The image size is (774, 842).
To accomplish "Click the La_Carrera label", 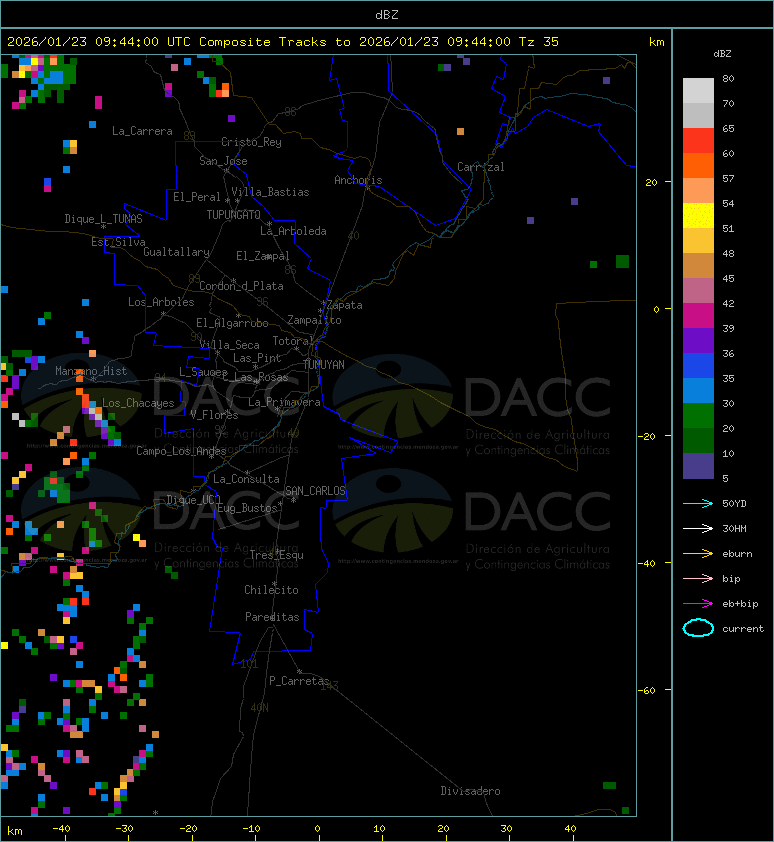I will (x=142, y=131).
